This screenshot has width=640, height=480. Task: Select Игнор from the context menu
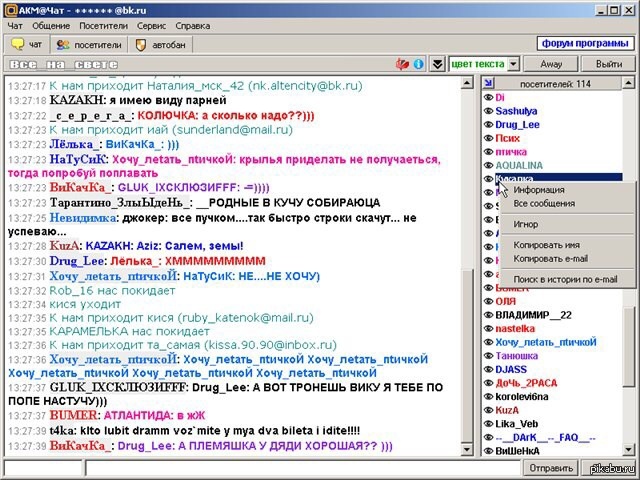tap(526, 224)
